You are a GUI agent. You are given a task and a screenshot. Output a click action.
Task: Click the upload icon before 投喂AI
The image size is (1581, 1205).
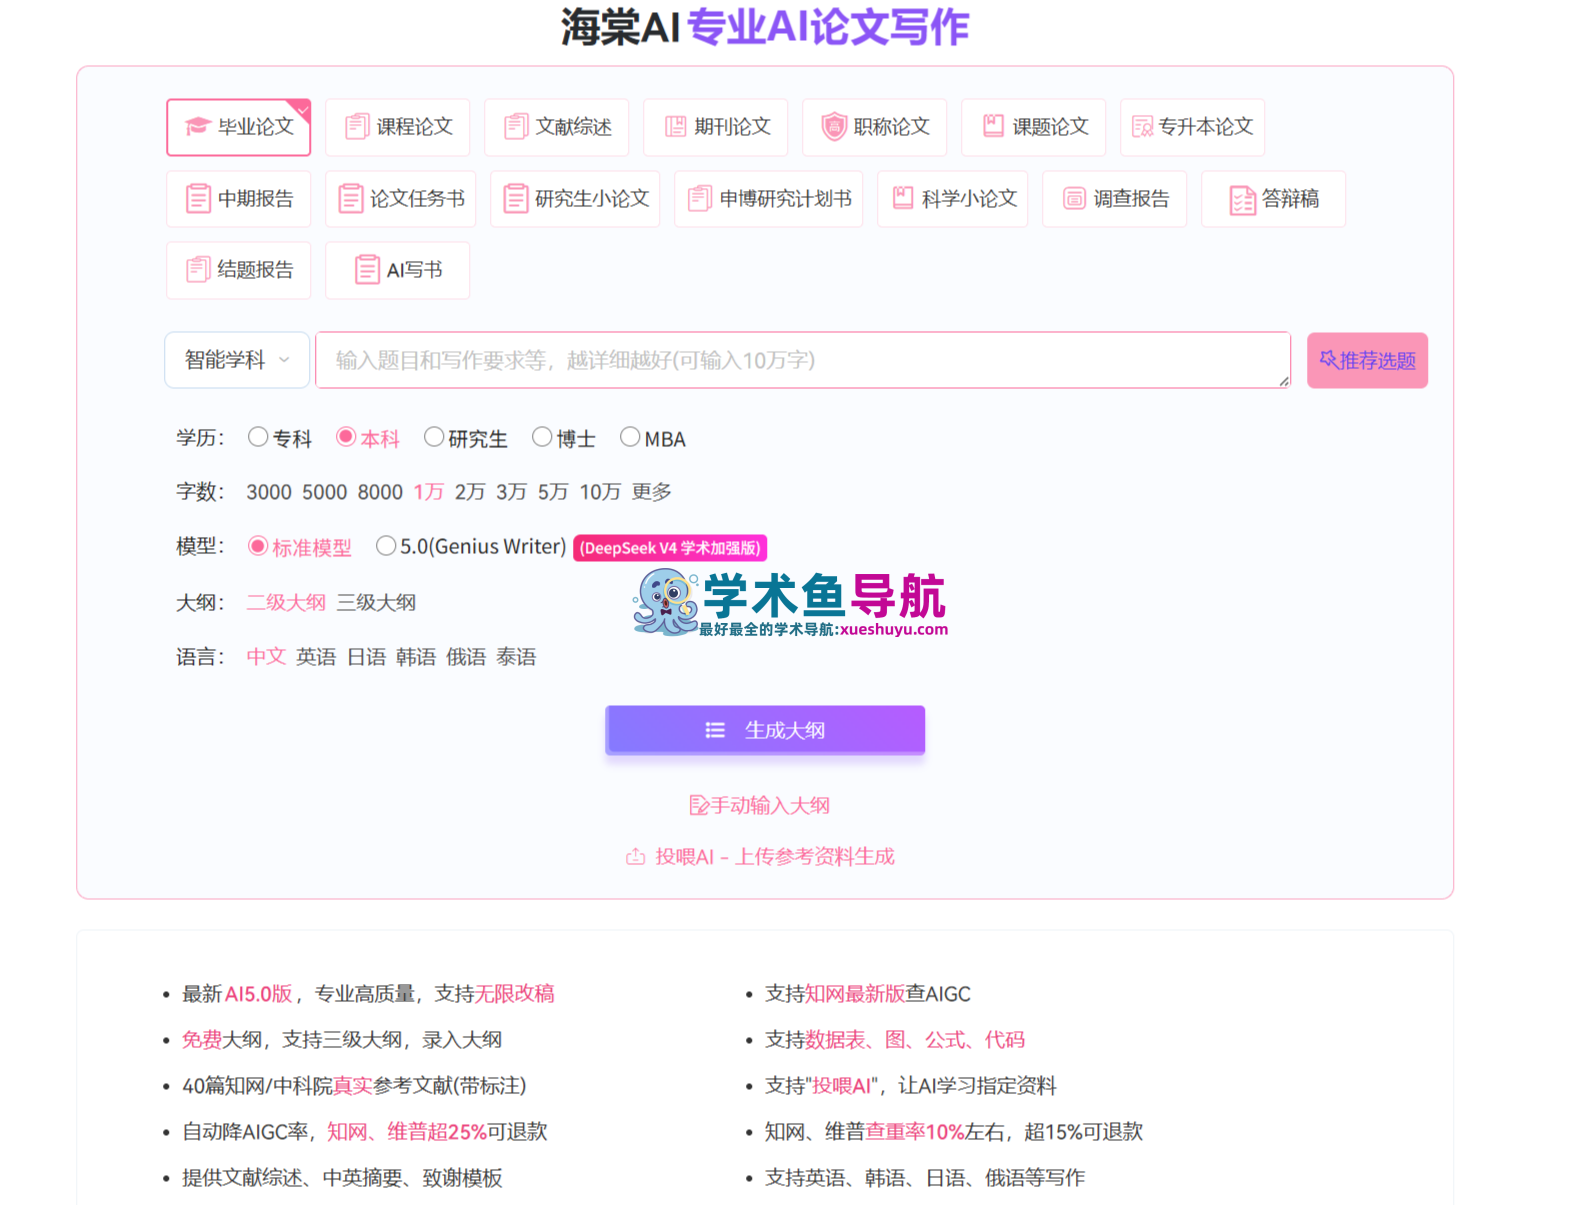tap(635, 856)
